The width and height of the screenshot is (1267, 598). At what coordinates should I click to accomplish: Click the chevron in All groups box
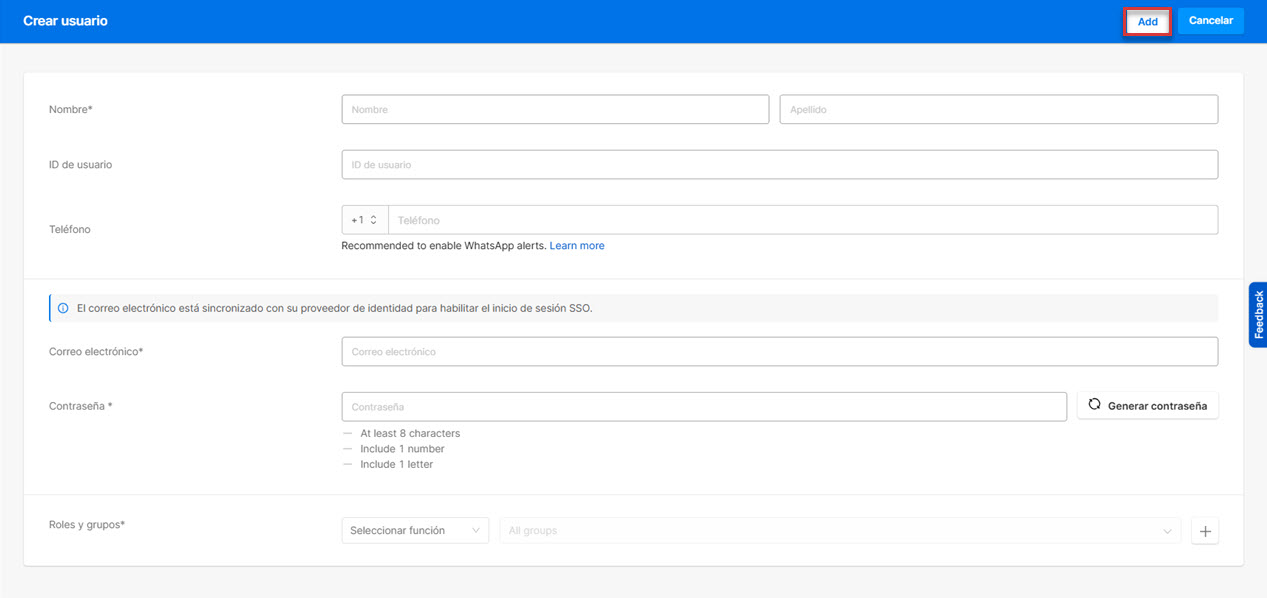coord(1167,531)
